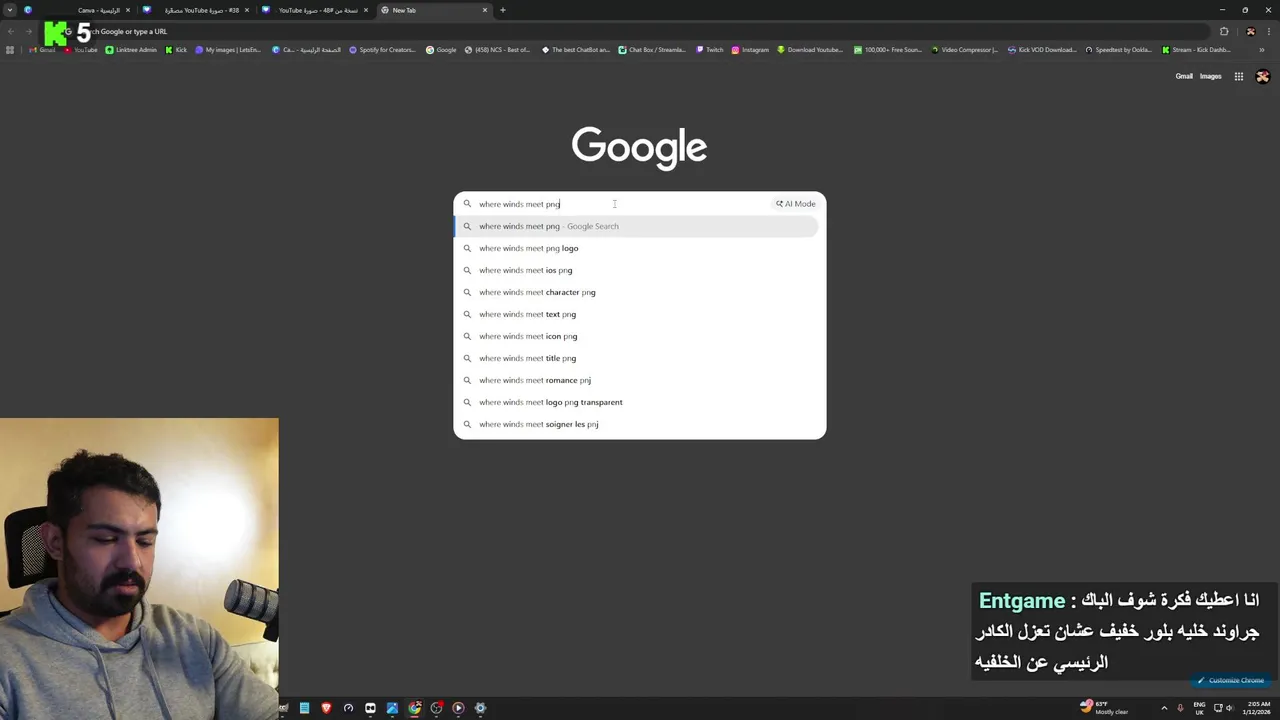Open the Speedtest by Ookla bookmark
The width and height of the screenshot is (1280, 720).
click(x=1119, y=50)
